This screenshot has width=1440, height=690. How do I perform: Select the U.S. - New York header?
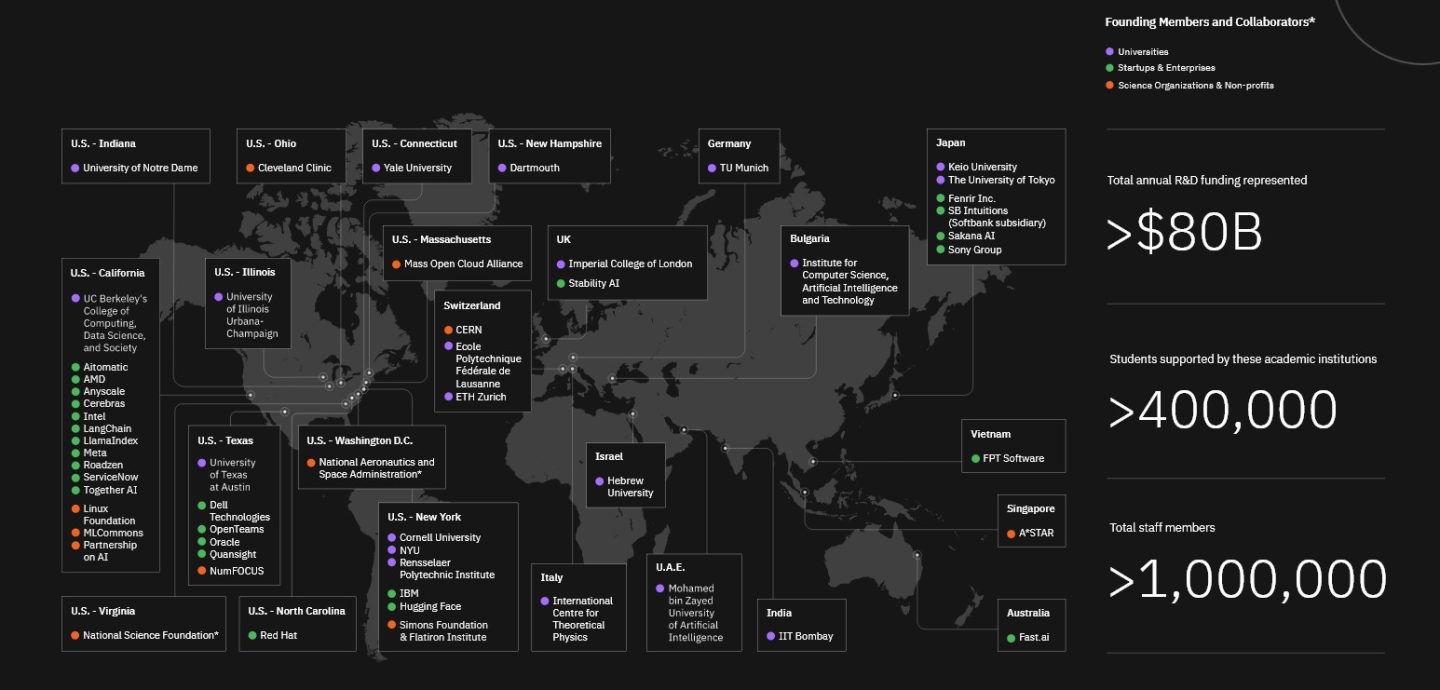point(424,517)
